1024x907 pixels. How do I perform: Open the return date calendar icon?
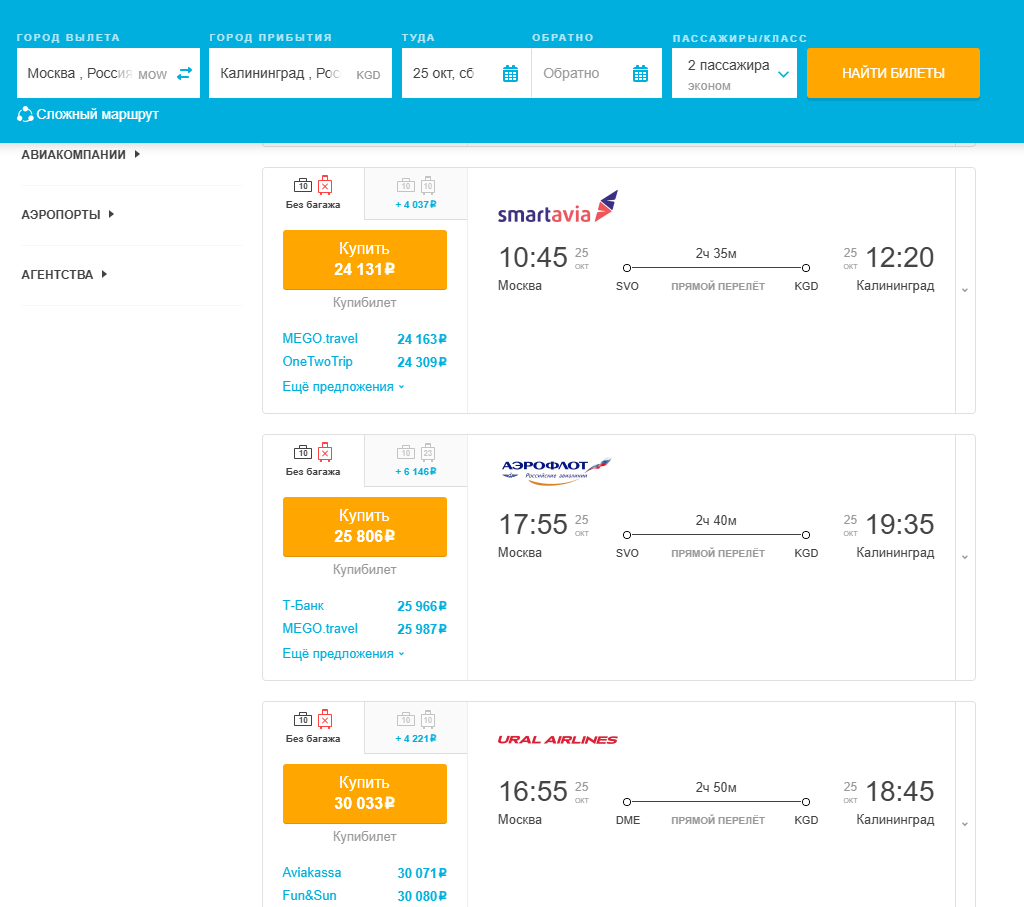[x=641, y=73]
